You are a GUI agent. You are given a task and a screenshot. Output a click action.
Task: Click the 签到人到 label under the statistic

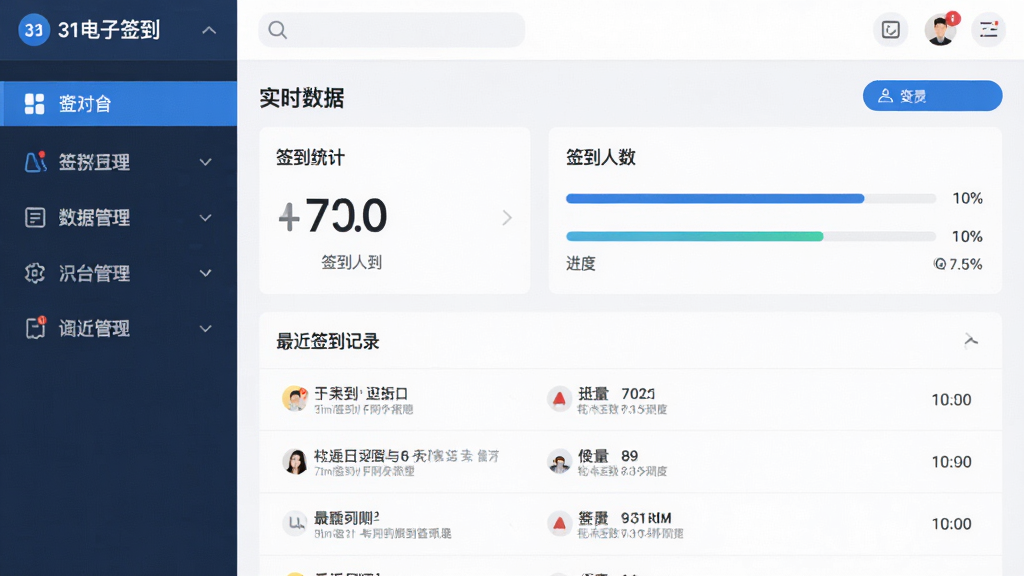click(351, 263)
